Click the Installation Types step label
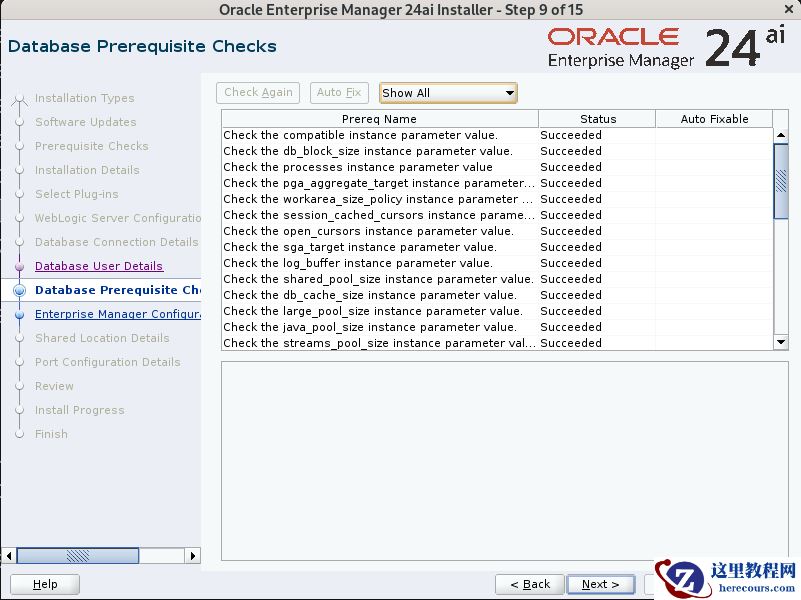Screen dimensions: 801x600 click(84, 98)
